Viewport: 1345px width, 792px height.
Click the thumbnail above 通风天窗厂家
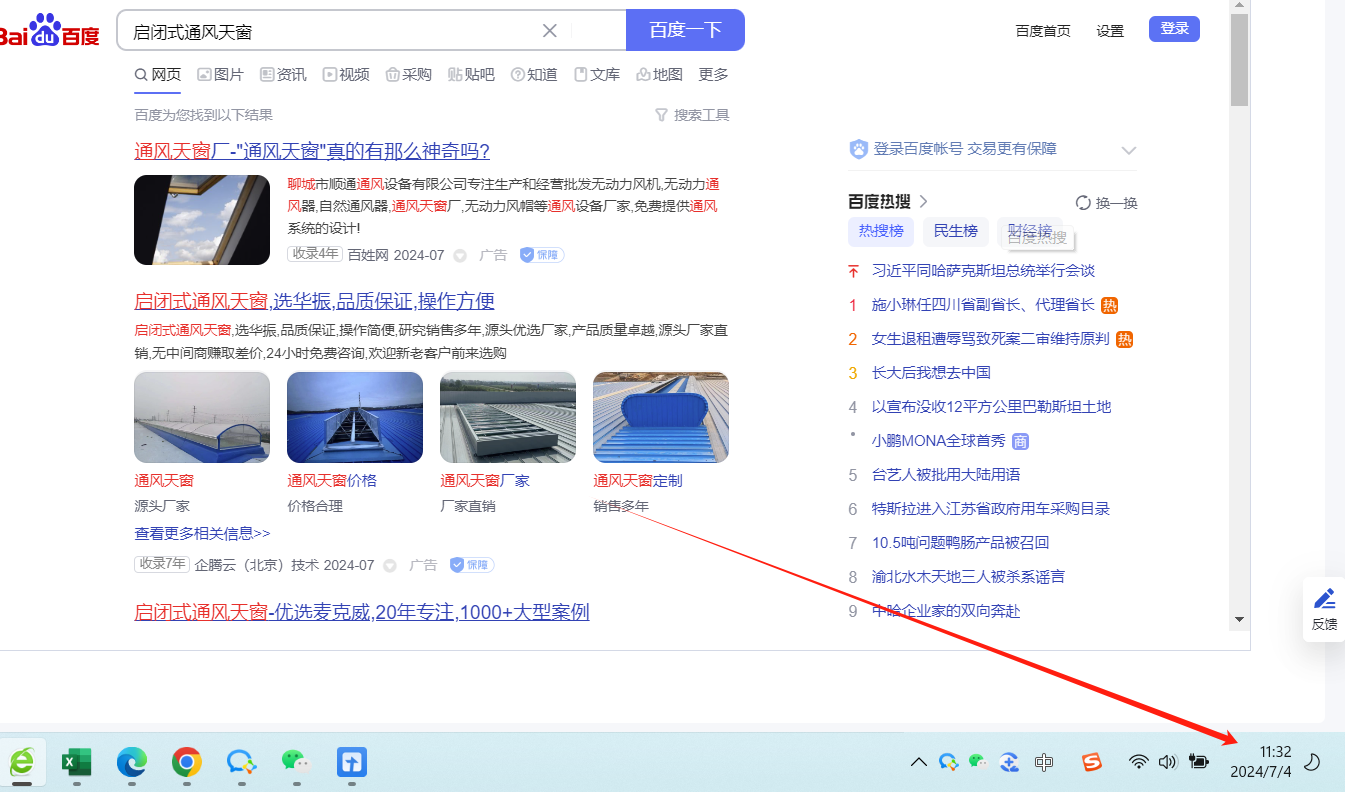508,418
